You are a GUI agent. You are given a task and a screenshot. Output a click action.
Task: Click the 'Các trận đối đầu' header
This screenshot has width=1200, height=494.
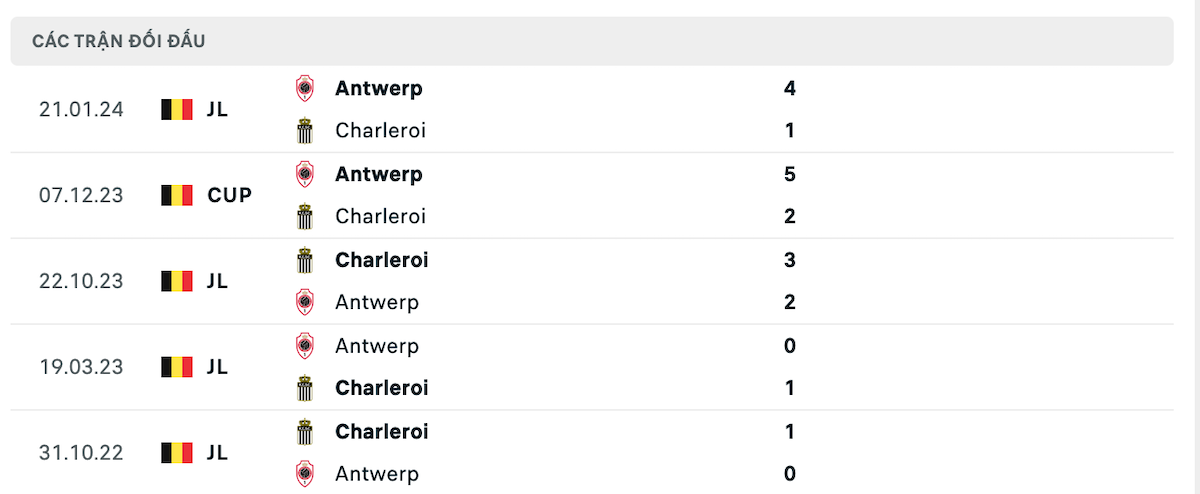click(x=119, y=41)
